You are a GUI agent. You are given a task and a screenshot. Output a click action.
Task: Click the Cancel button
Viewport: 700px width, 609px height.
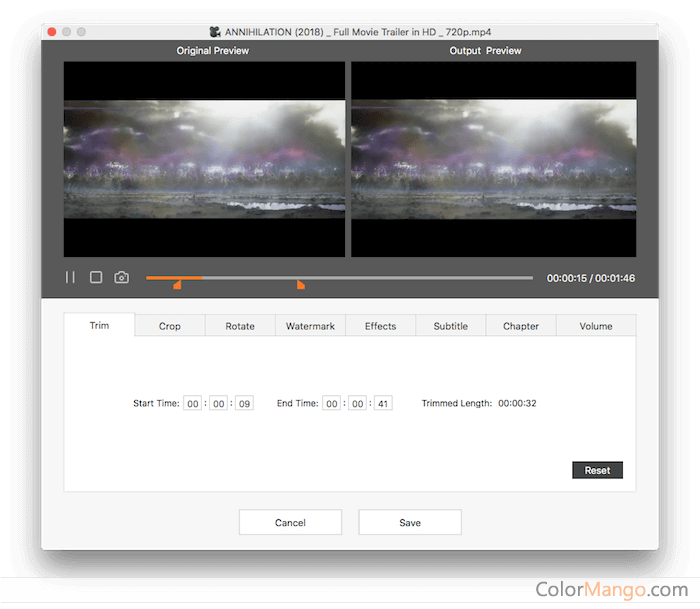(290, 522)
